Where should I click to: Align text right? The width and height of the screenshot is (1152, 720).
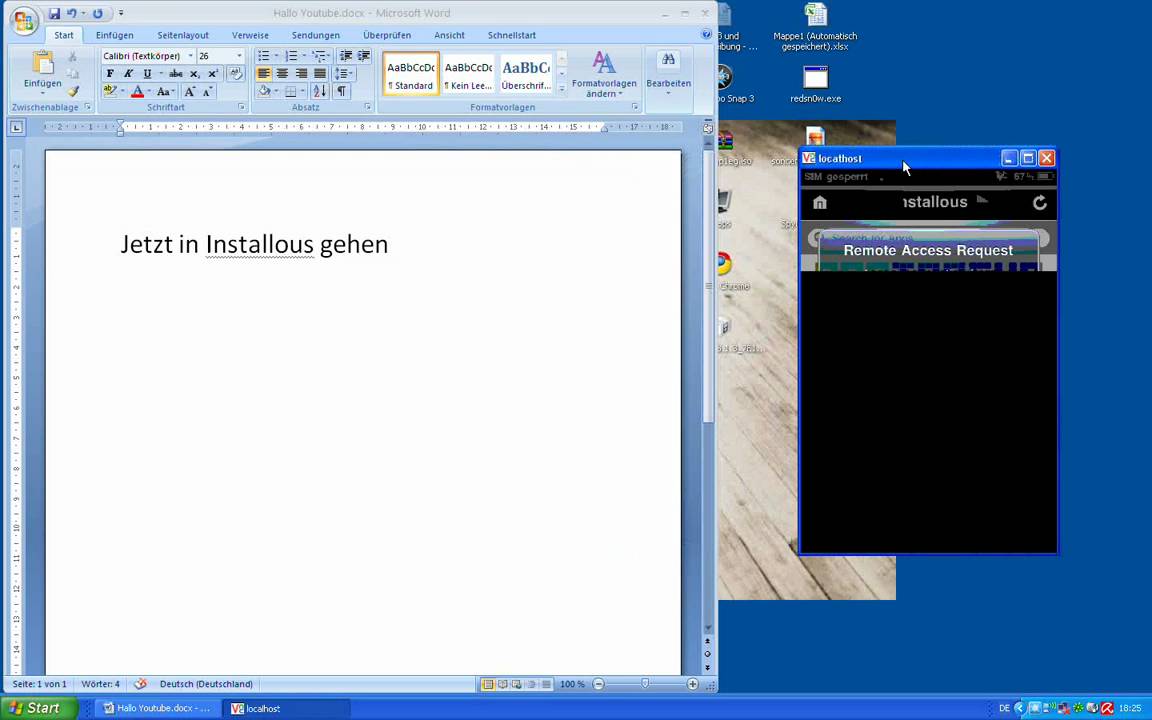[x=301, y=73]
